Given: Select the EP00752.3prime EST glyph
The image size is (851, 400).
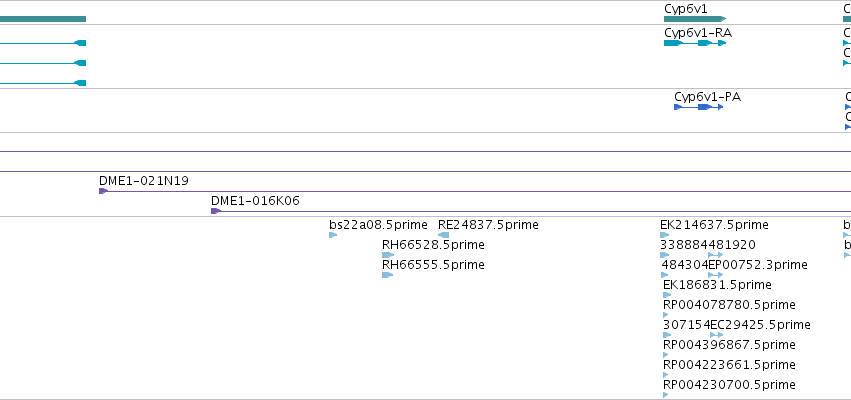Looking at the screenshot, I should (x=716, y=275).
